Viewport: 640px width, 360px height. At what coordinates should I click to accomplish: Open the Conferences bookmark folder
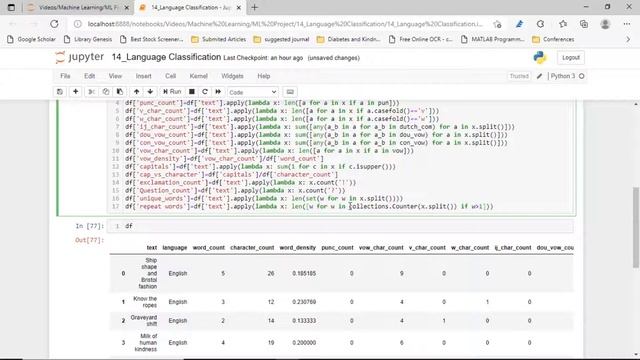553,40
